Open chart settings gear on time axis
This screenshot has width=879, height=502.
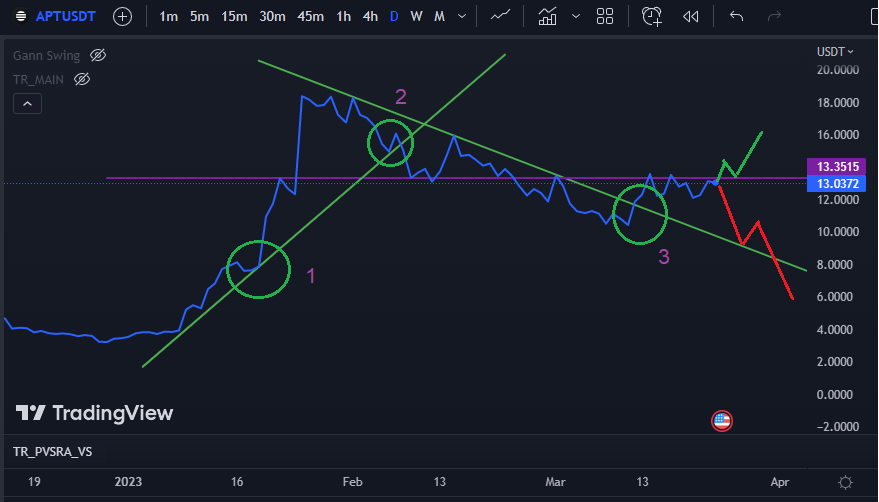pos(845,482)
